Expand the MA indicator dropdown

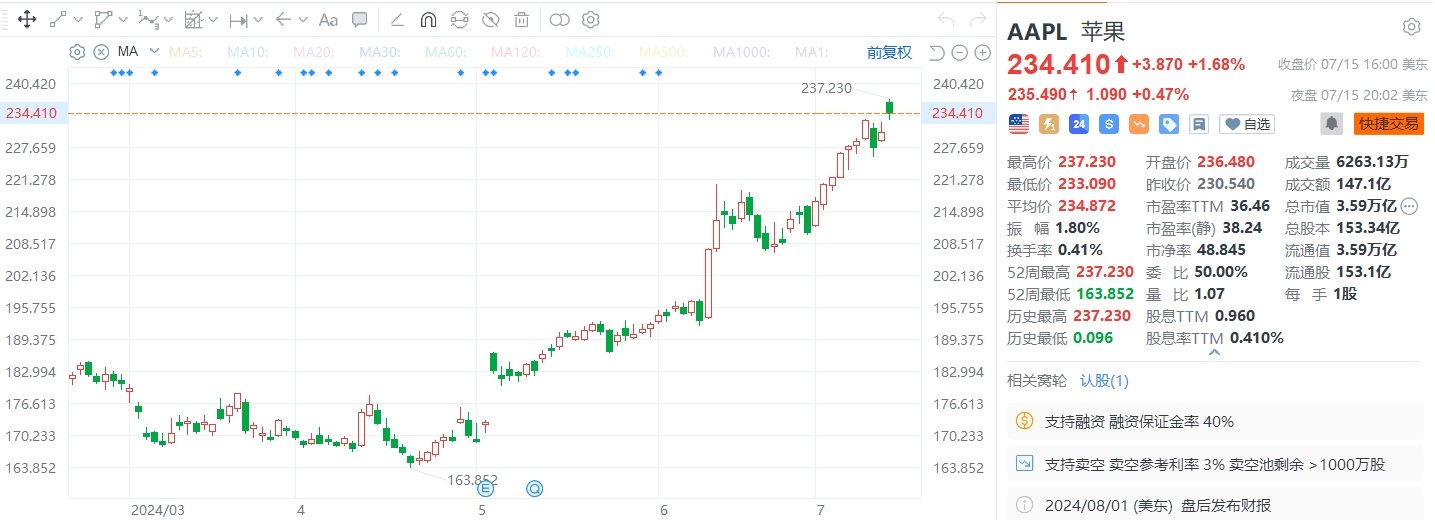tap(154, 51)
